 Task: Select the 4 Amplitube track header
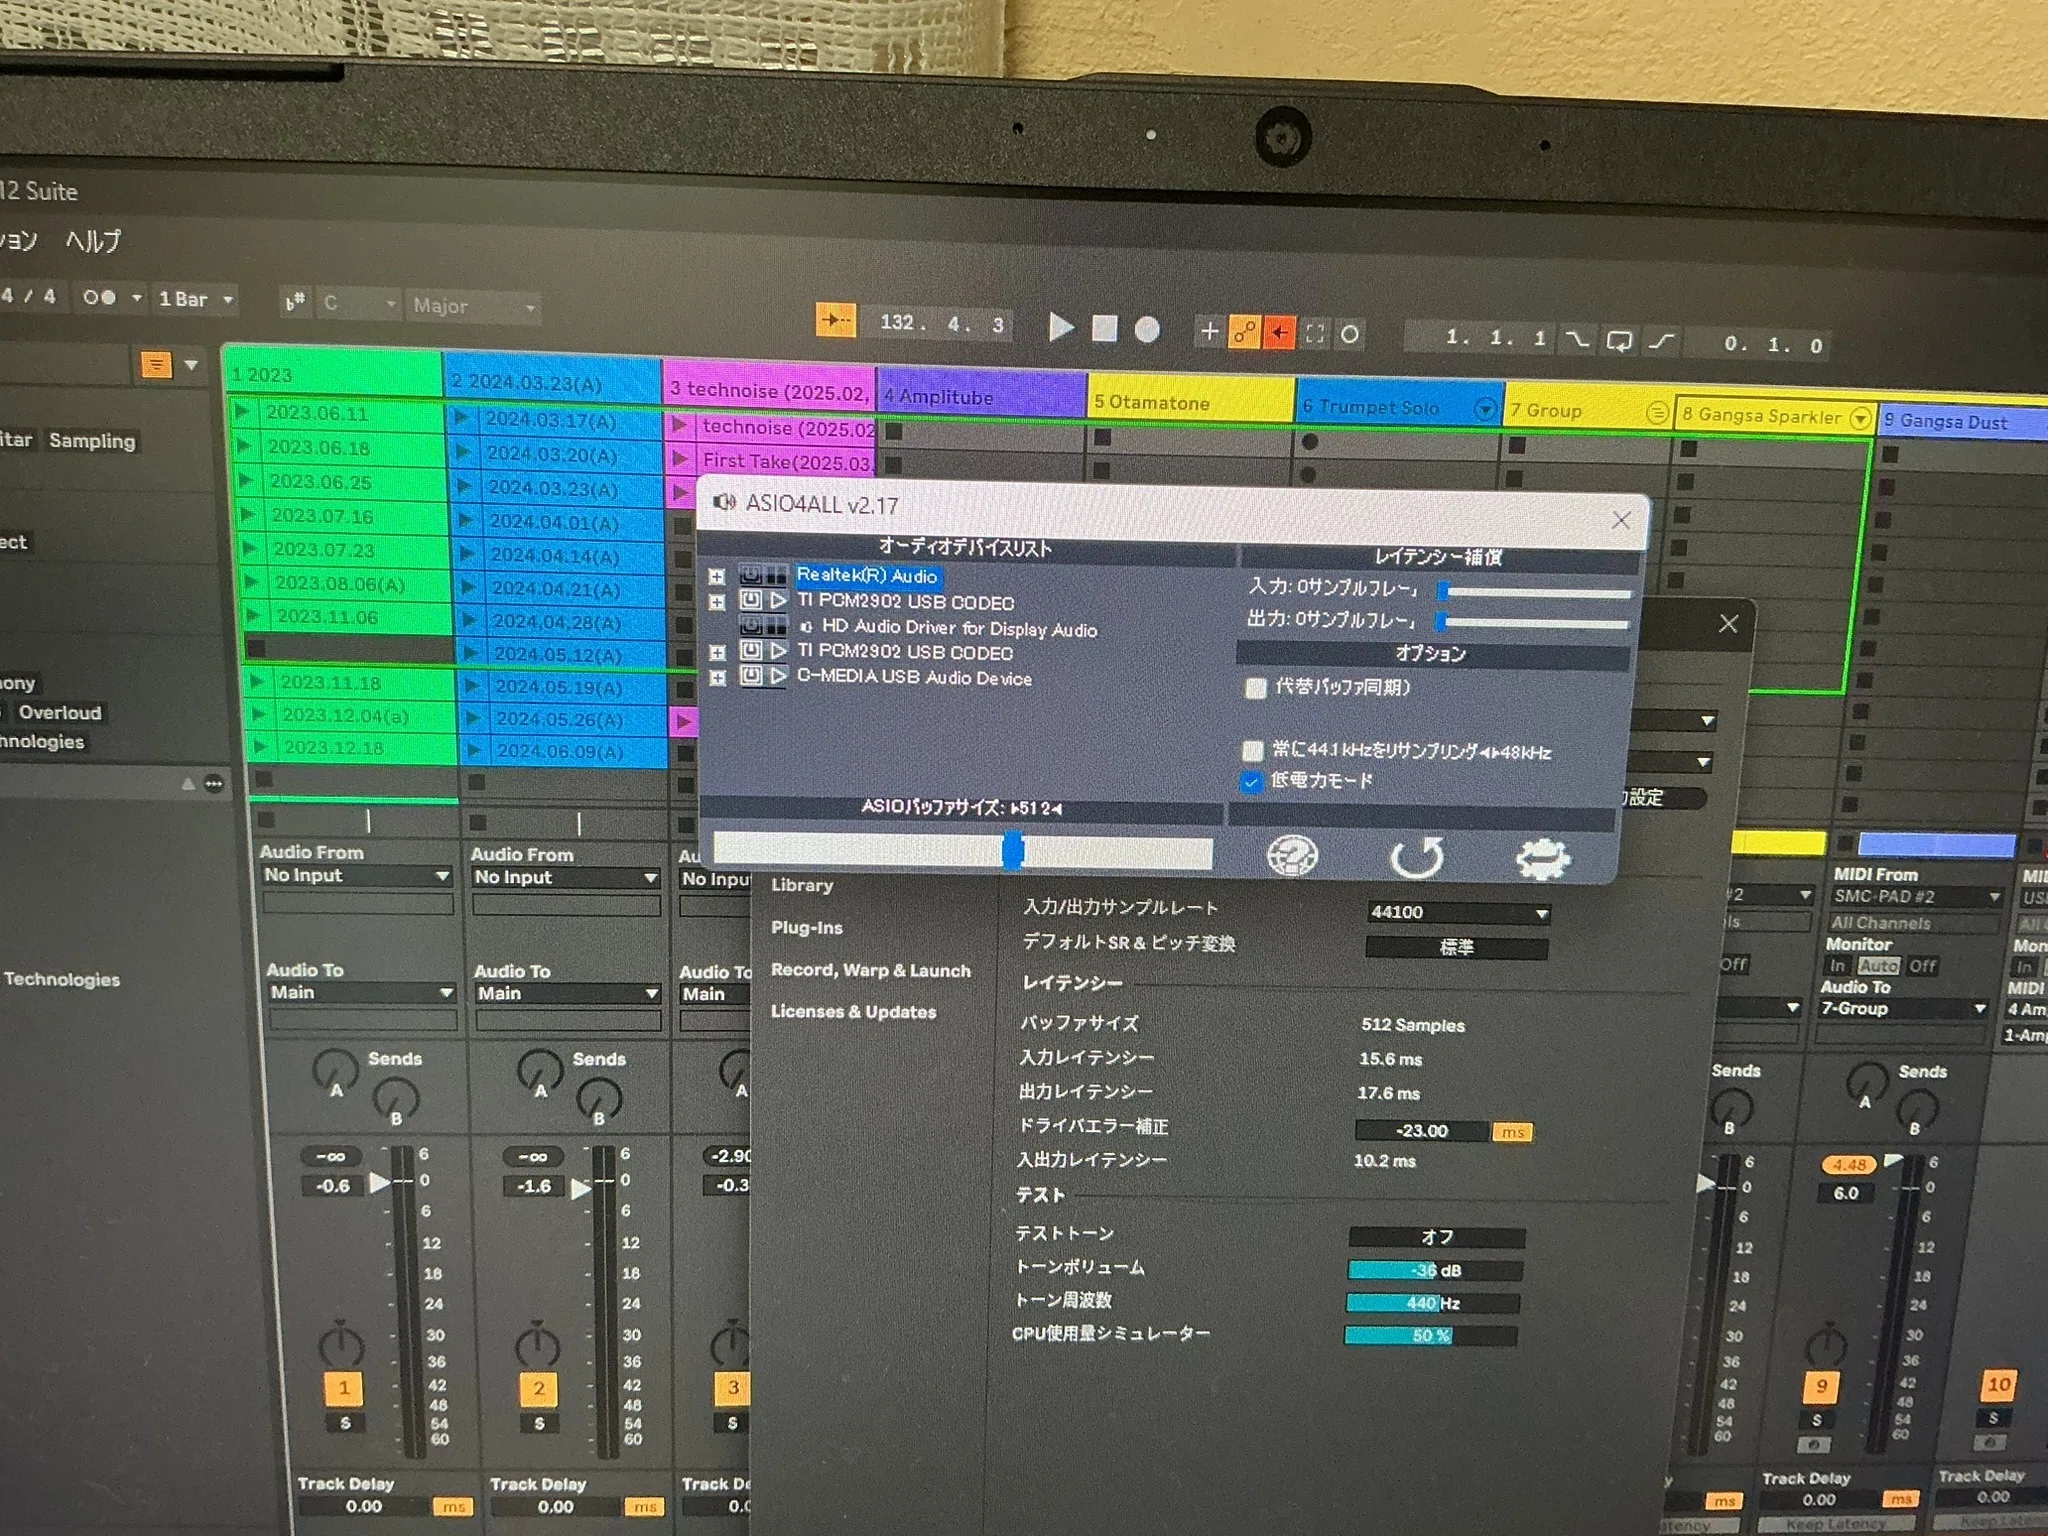(x=982, y=396)
